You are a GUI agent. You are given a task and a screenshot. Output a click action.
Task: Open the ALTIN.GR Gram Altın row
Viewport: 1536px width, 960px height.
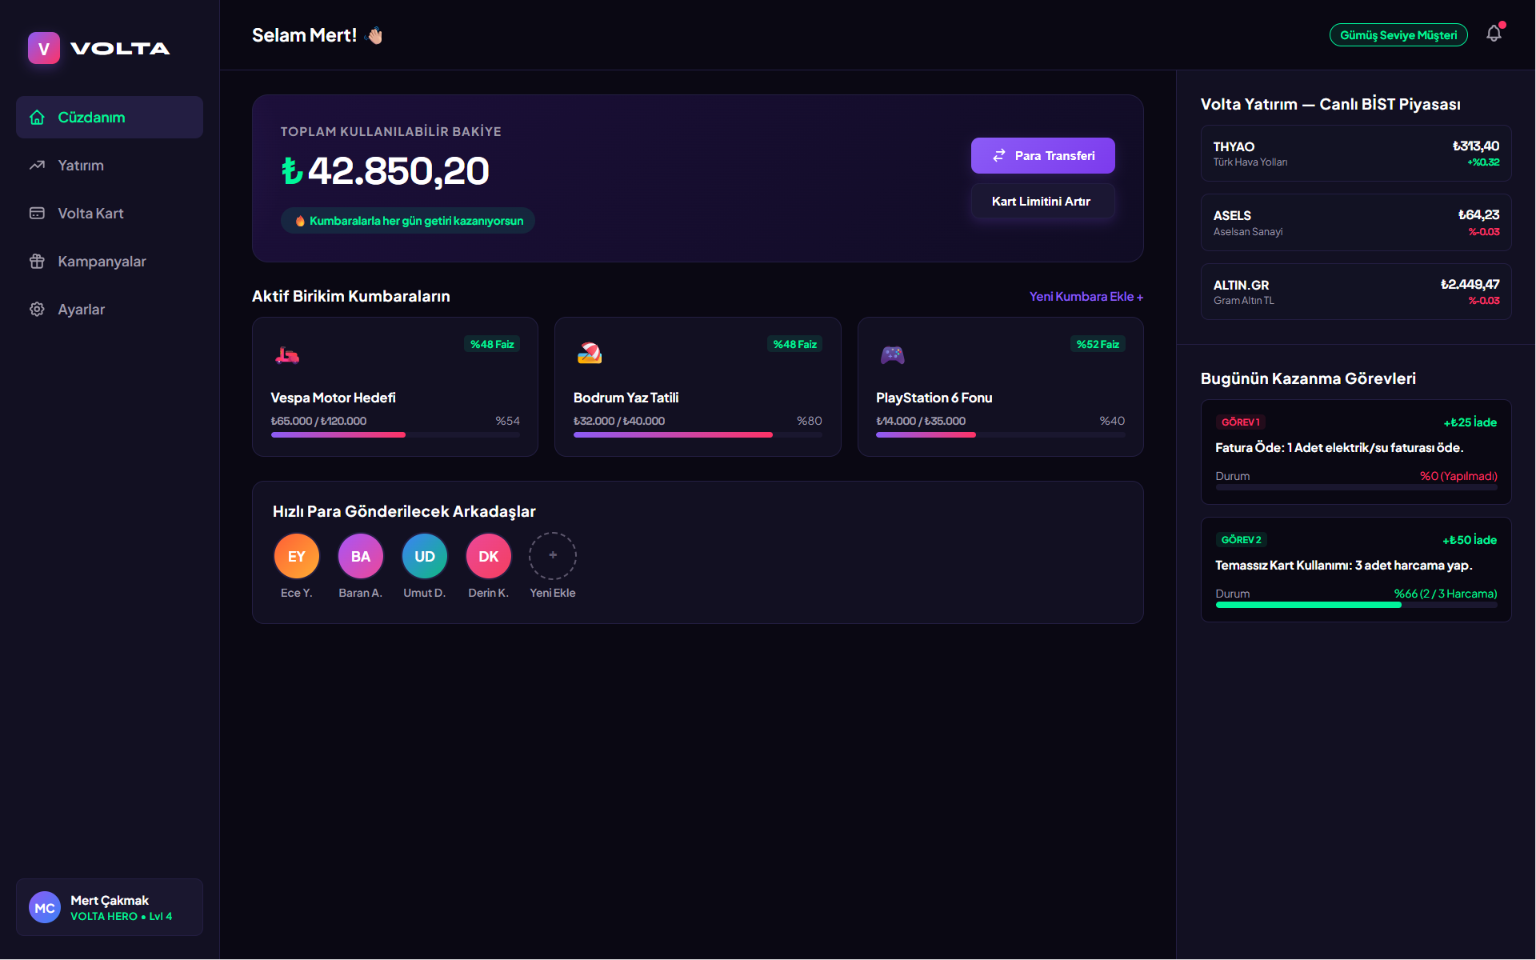(x=1356, y=292)
